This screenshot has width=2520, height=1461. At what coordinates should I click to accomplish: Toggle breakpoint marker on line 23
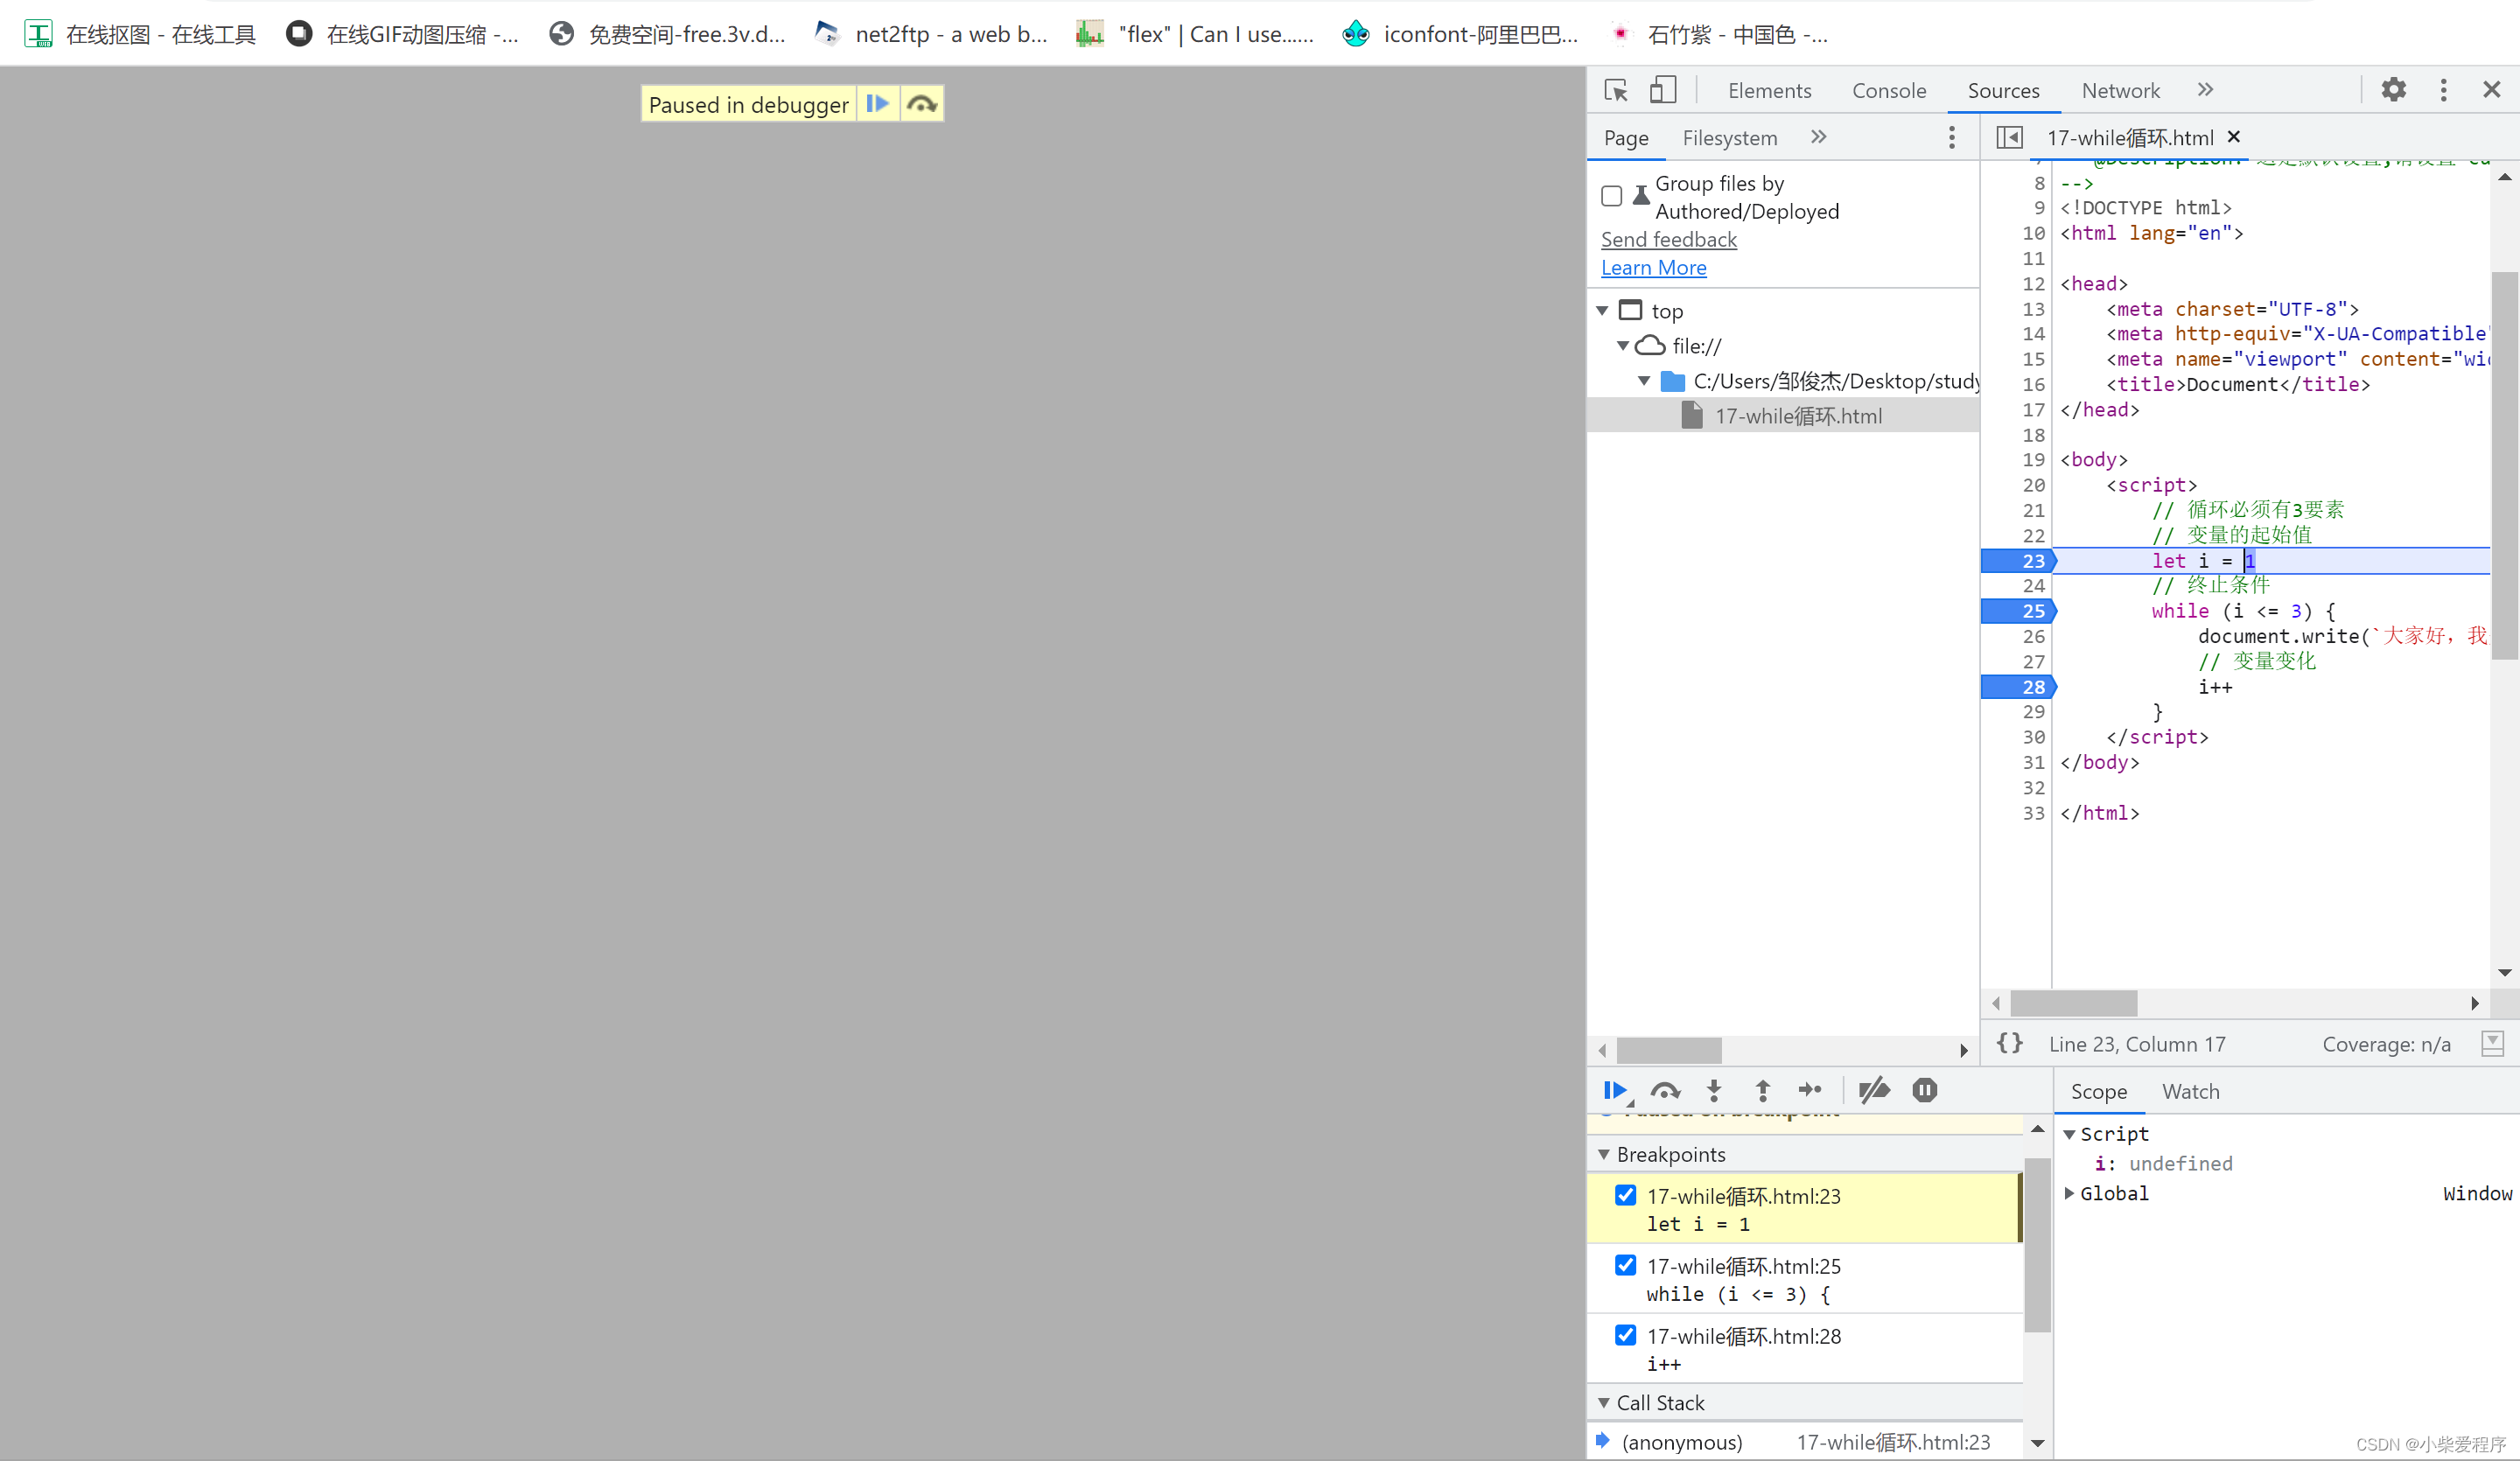coord(2017,561)
